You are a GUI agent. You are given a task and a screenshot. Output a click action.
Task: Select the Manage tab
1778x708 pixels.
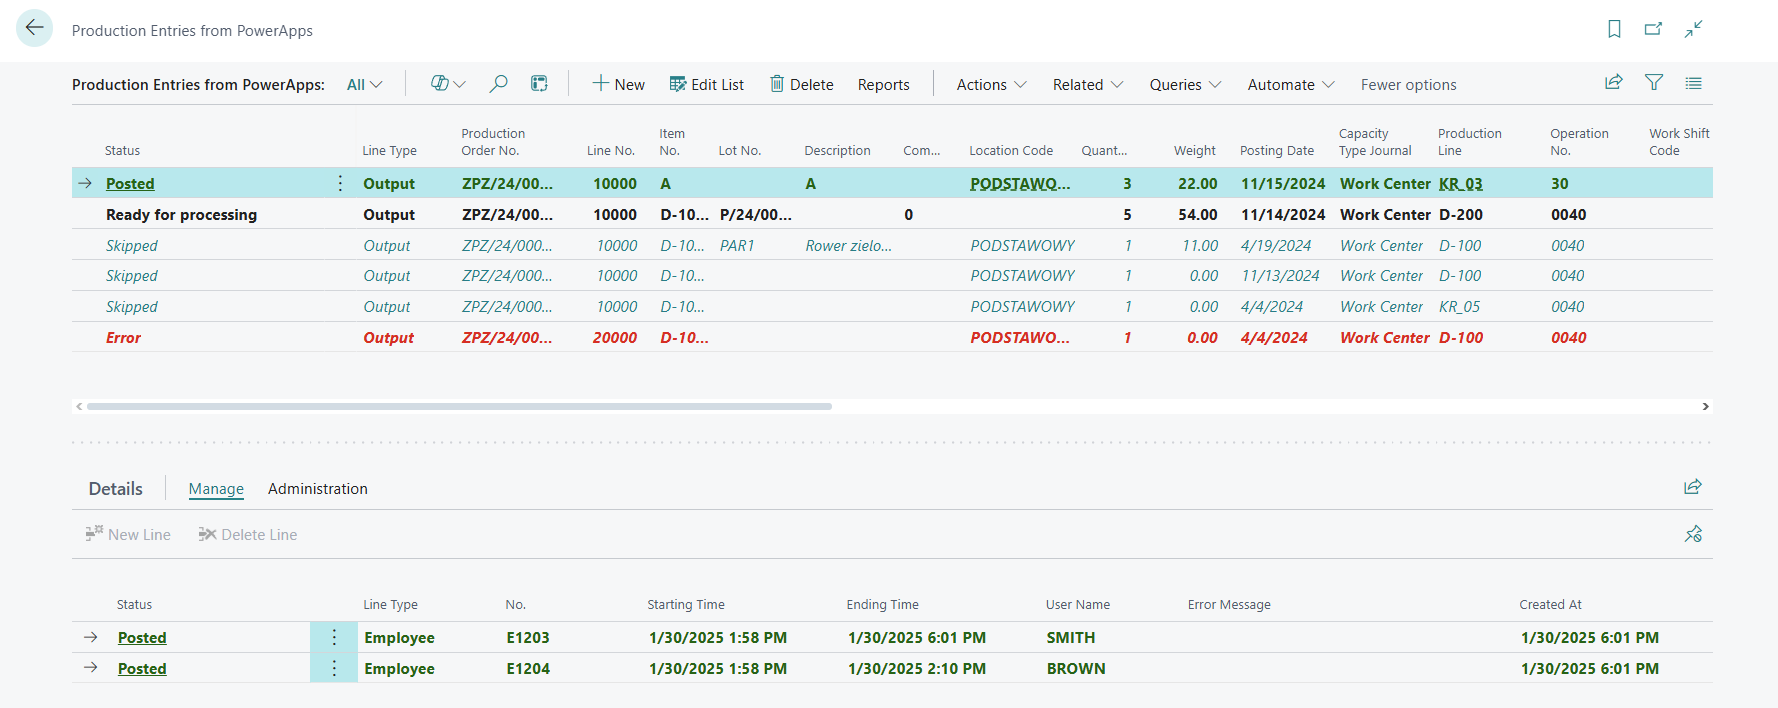coord(216,489)
